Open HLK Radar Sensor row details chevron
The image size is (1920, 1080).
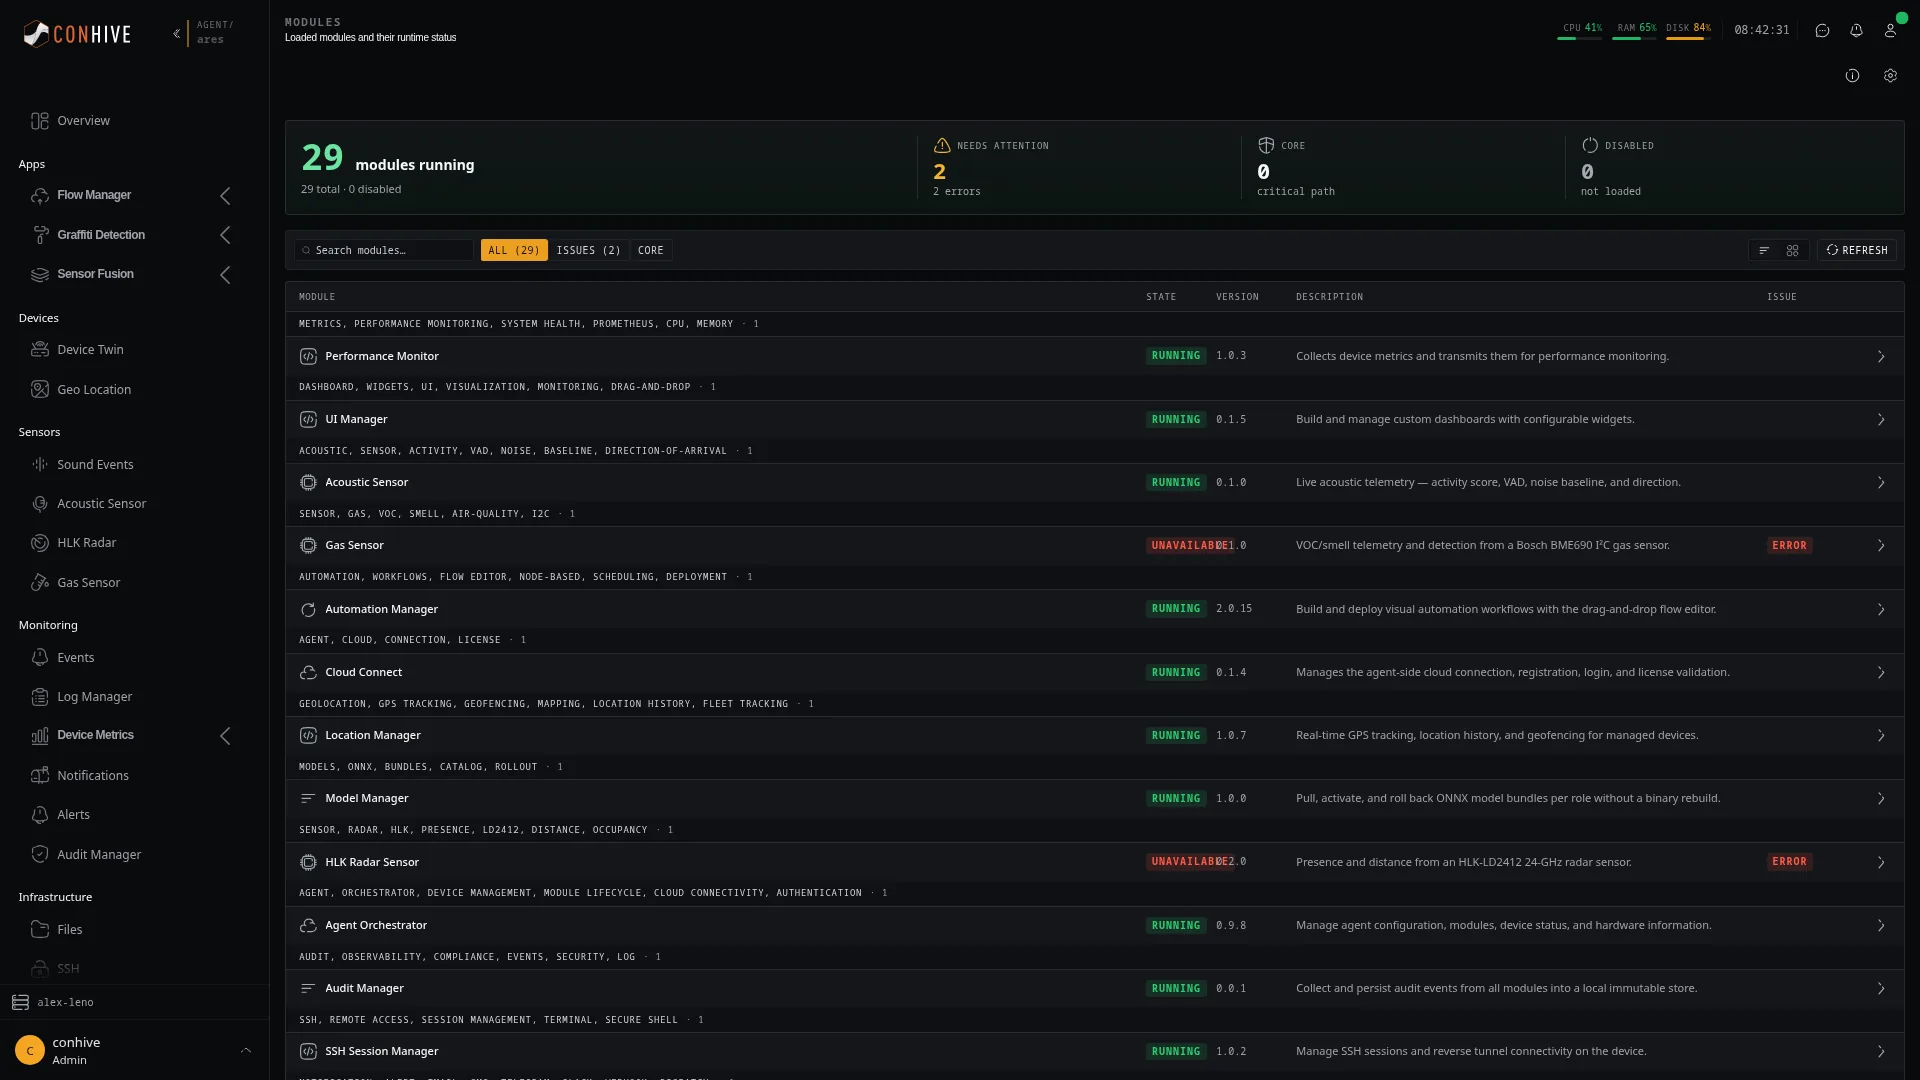1881,863
